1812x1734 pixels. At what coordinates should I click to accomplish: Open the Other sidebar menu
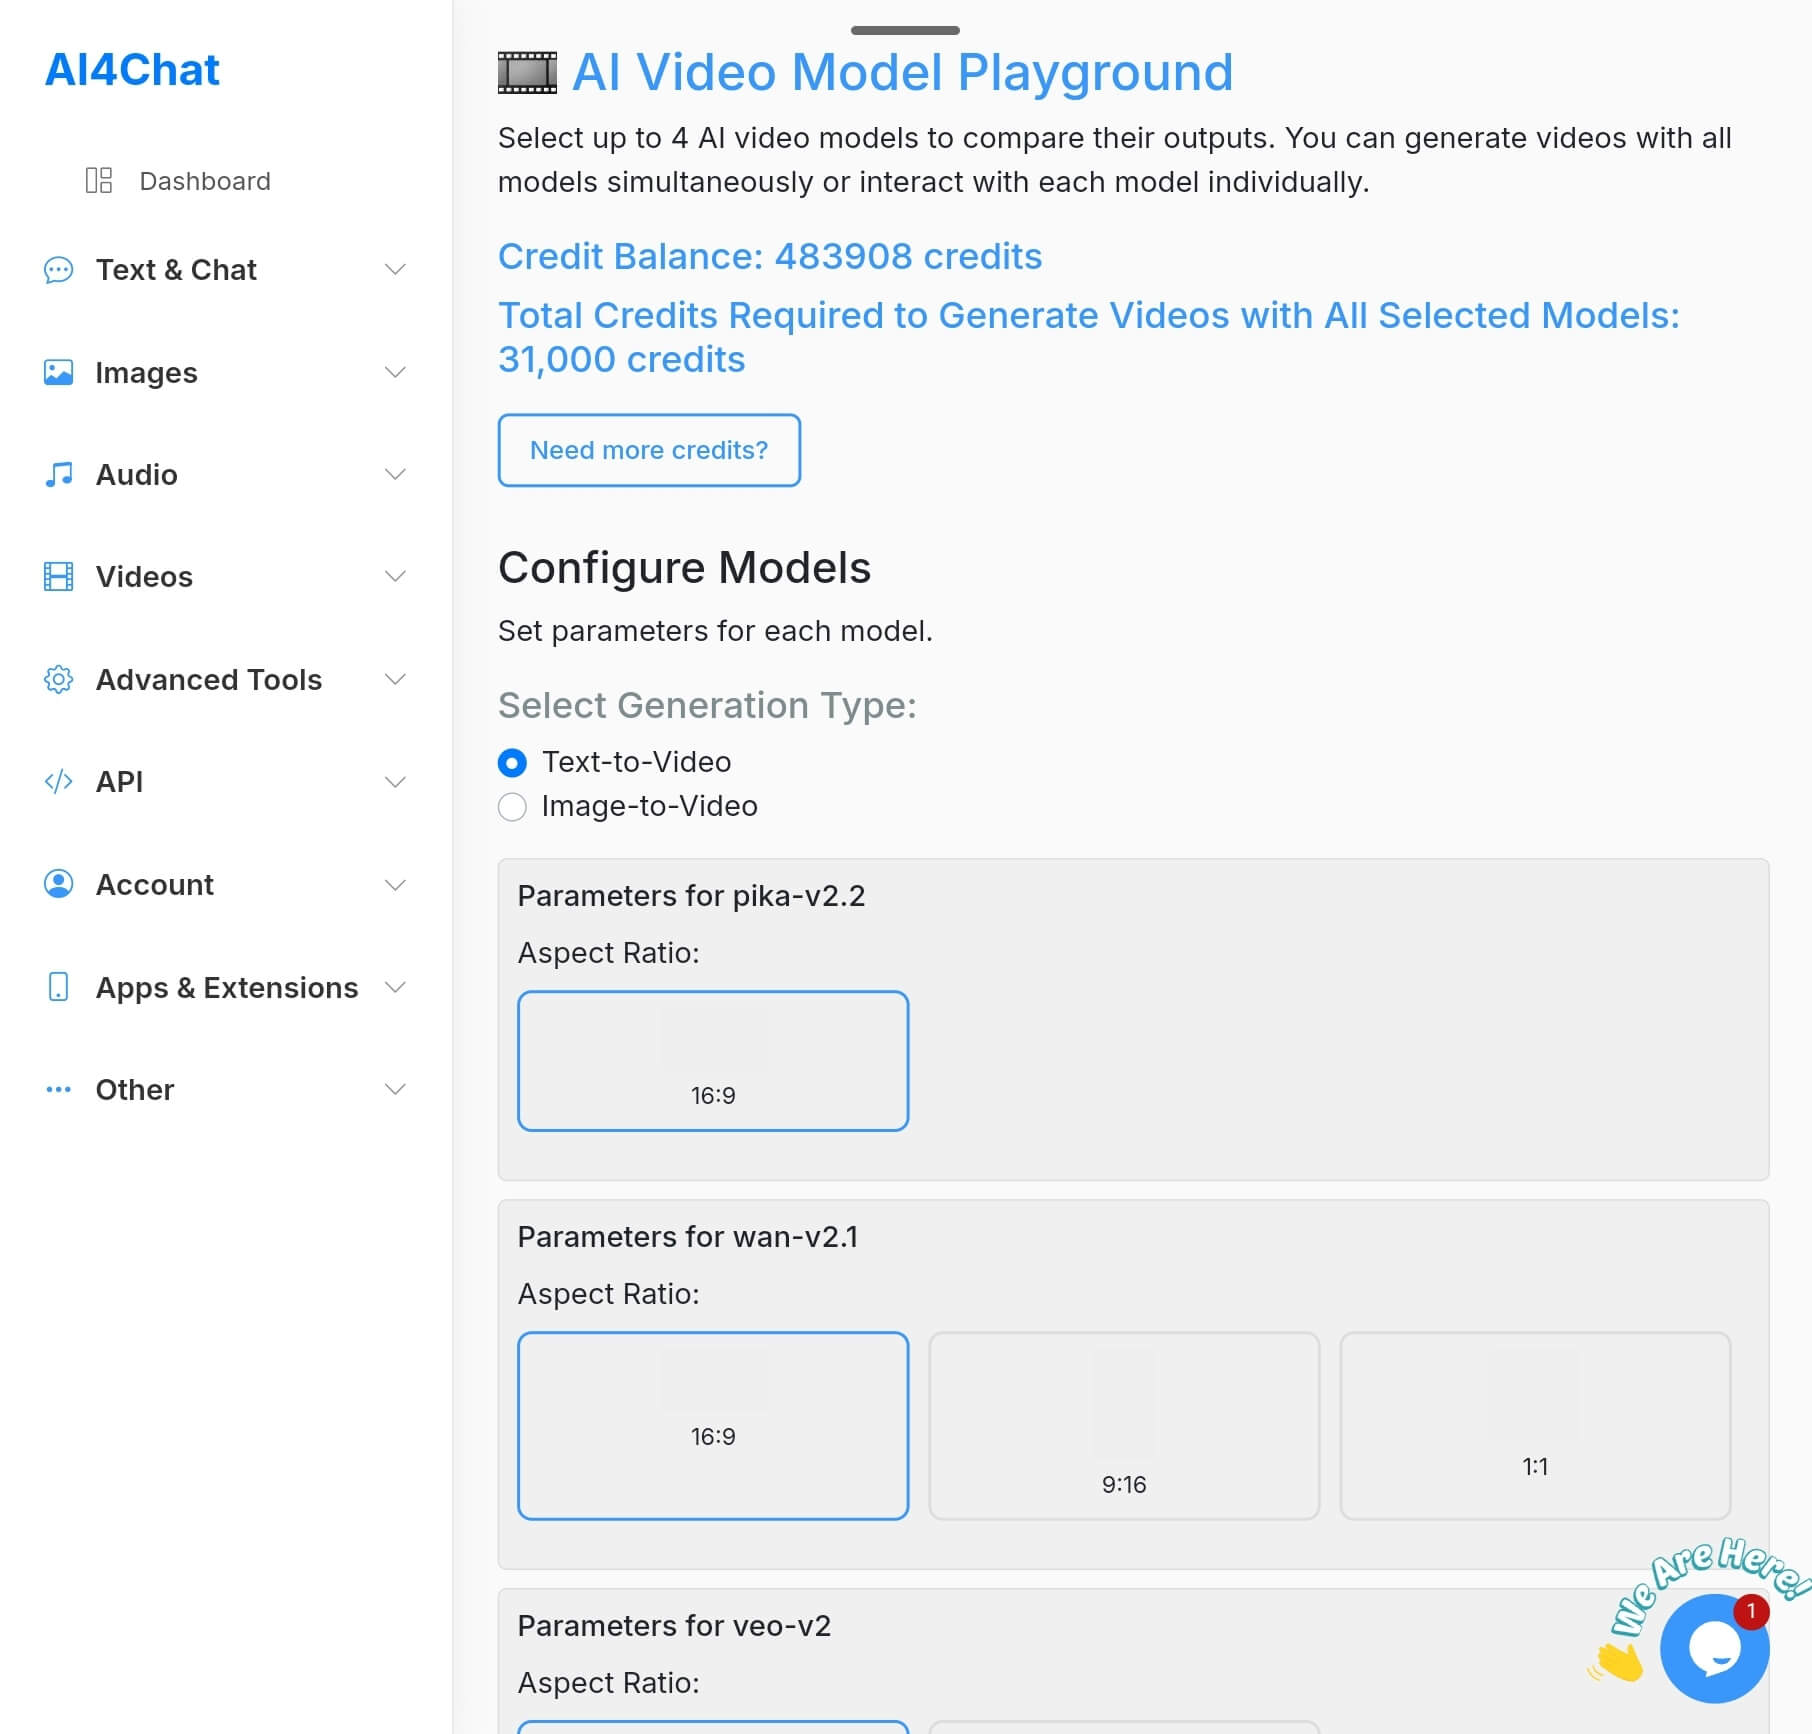[225, 1089]
